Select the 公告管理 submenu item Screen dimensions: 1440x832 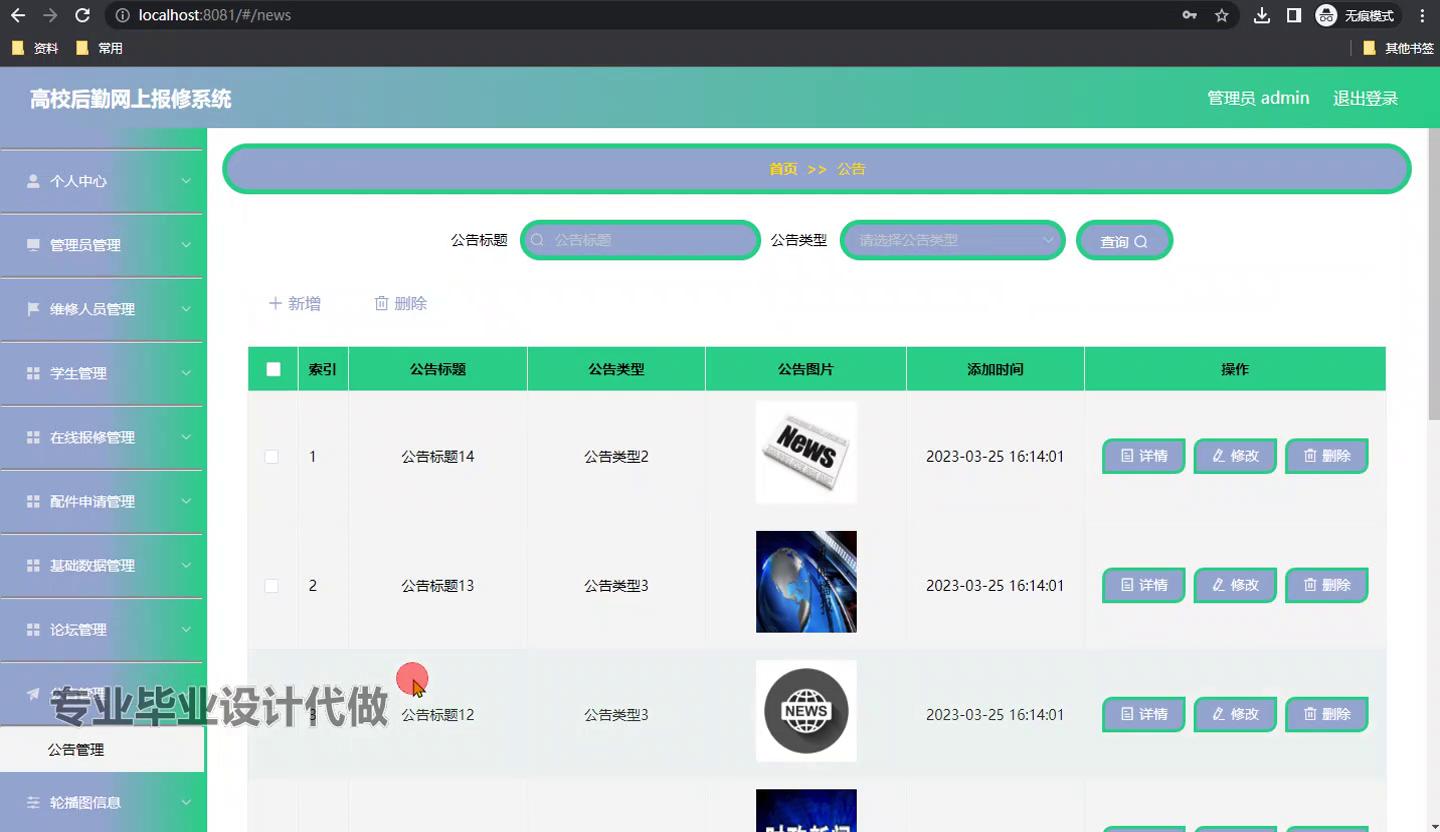(x=102, y=749)
